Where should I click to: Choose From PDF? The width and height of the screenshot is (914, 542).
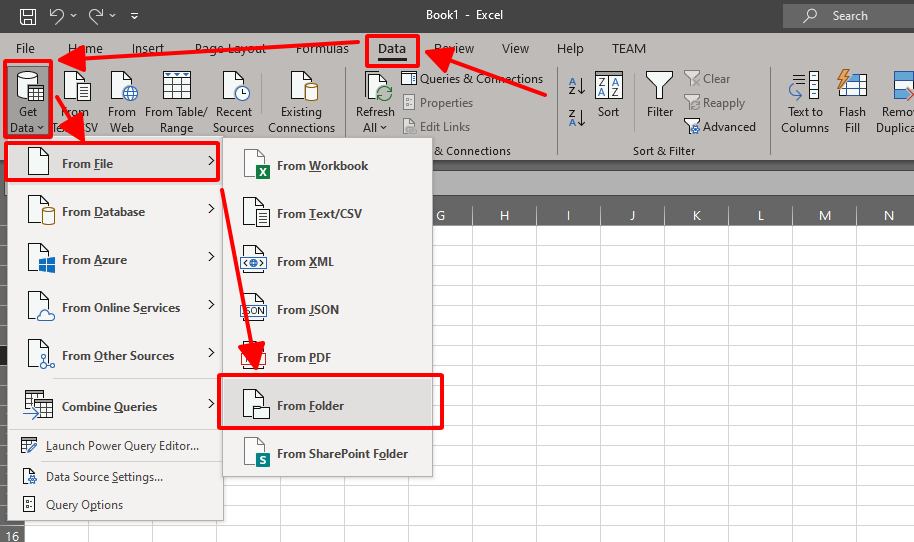(328, 357)
